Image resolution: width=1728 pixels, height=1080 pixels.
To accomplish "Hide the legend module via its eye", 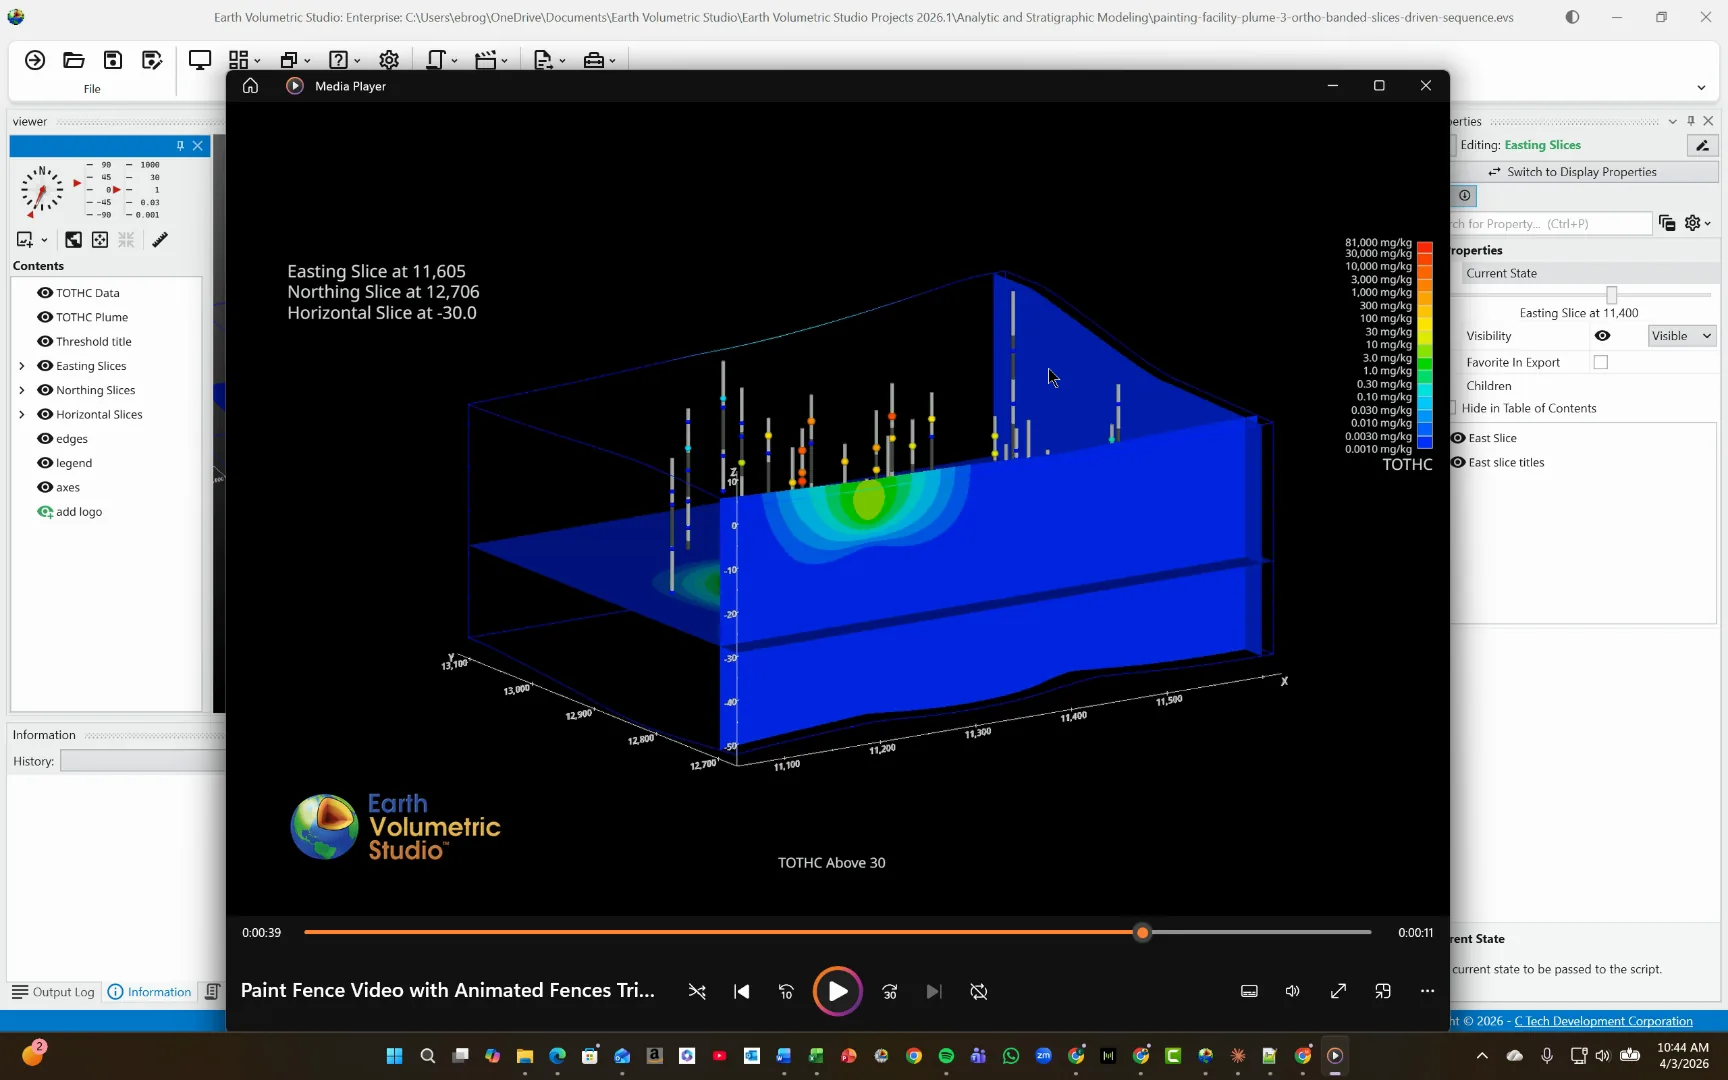I will 45,463.
